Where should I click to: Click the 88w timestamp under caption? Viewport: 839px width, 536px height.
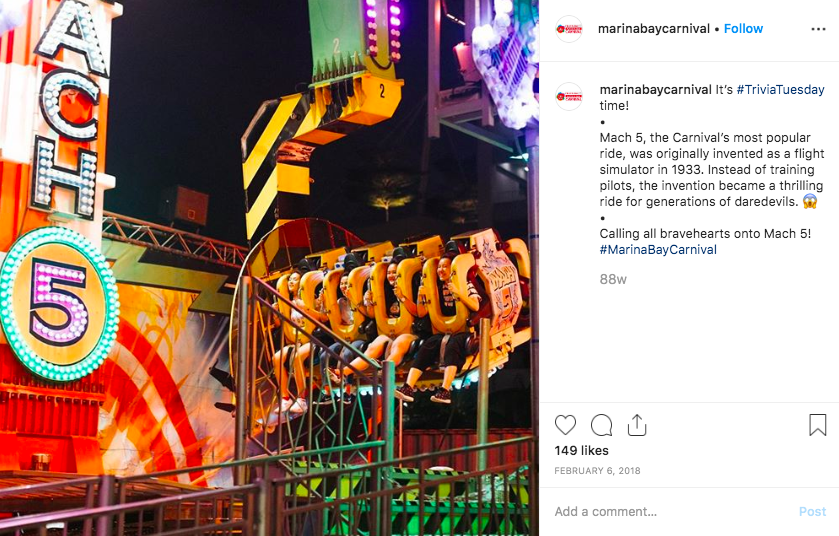pos(613,279)
